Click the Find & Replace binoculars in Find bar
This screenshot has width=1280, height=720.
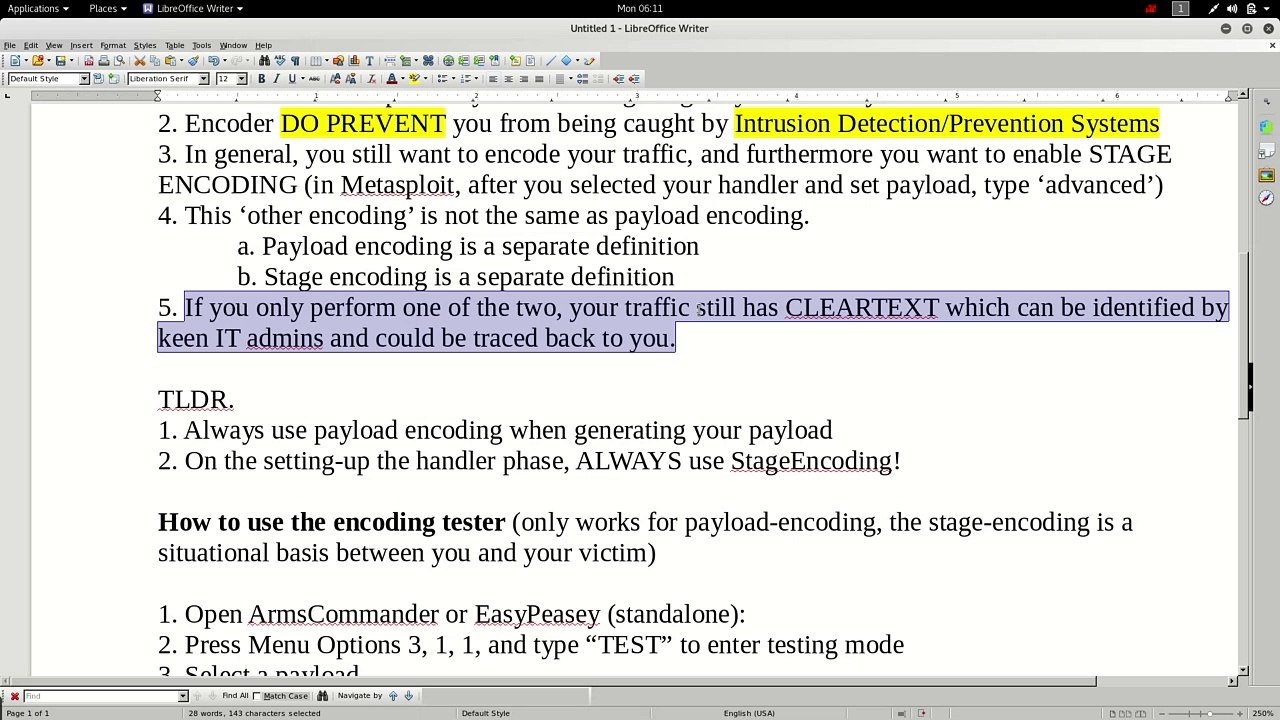322,696
